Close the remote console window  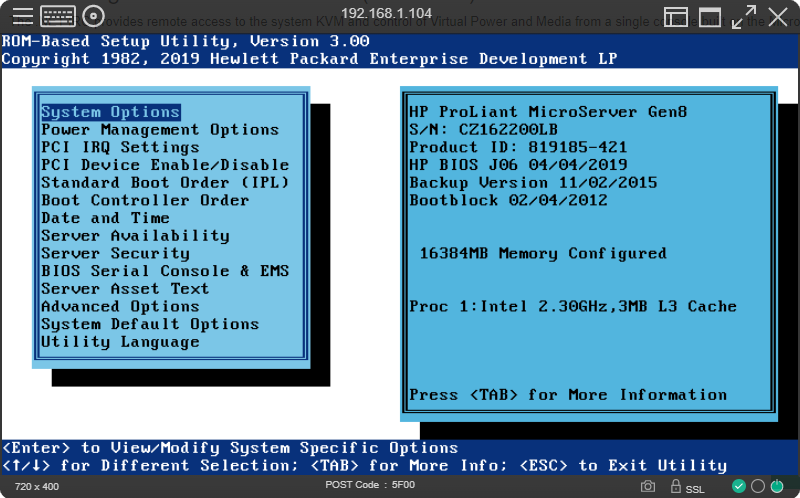pyautogui.click(x=778, y=17)
